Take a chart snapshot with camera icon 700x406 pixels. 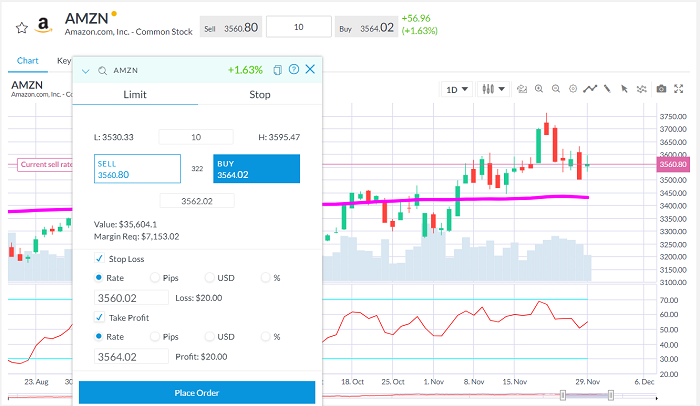(661, 89)
